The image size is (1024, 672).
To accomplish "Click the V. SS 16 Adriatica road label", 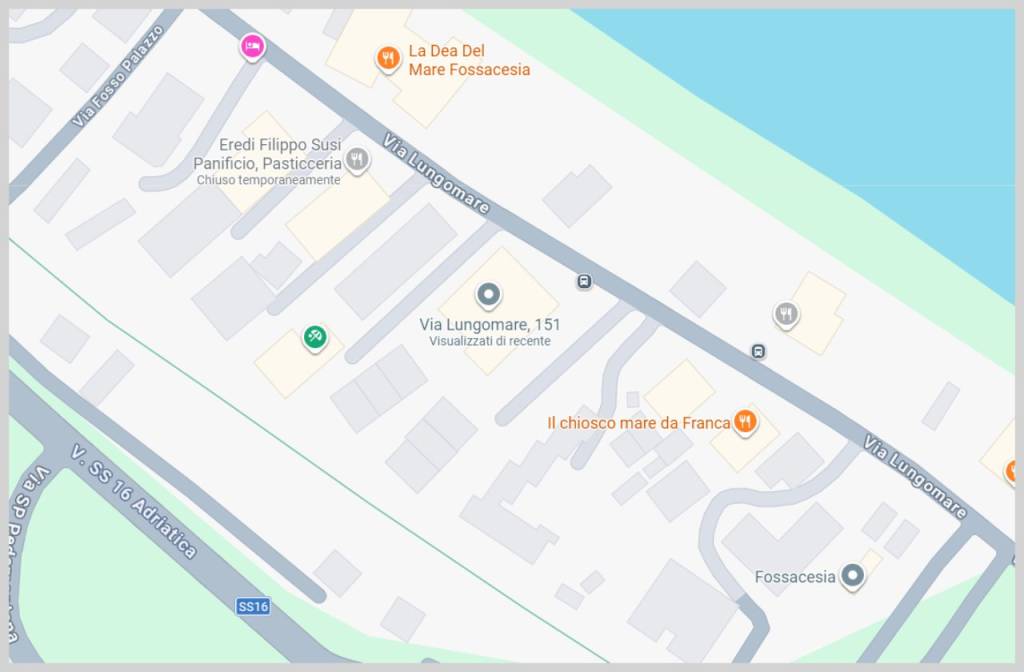I will (x=134, y=502).
